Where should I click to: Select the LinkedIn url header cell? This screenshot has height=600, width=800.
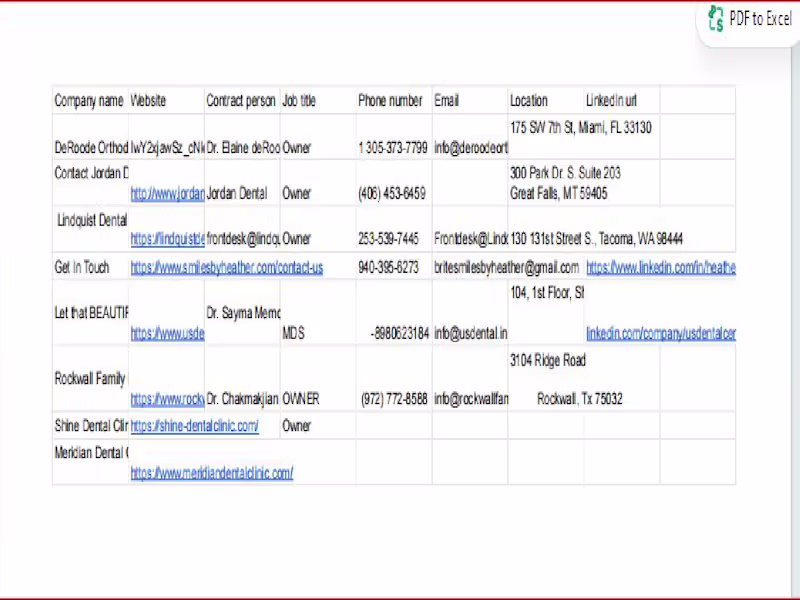tap(622, 101)
